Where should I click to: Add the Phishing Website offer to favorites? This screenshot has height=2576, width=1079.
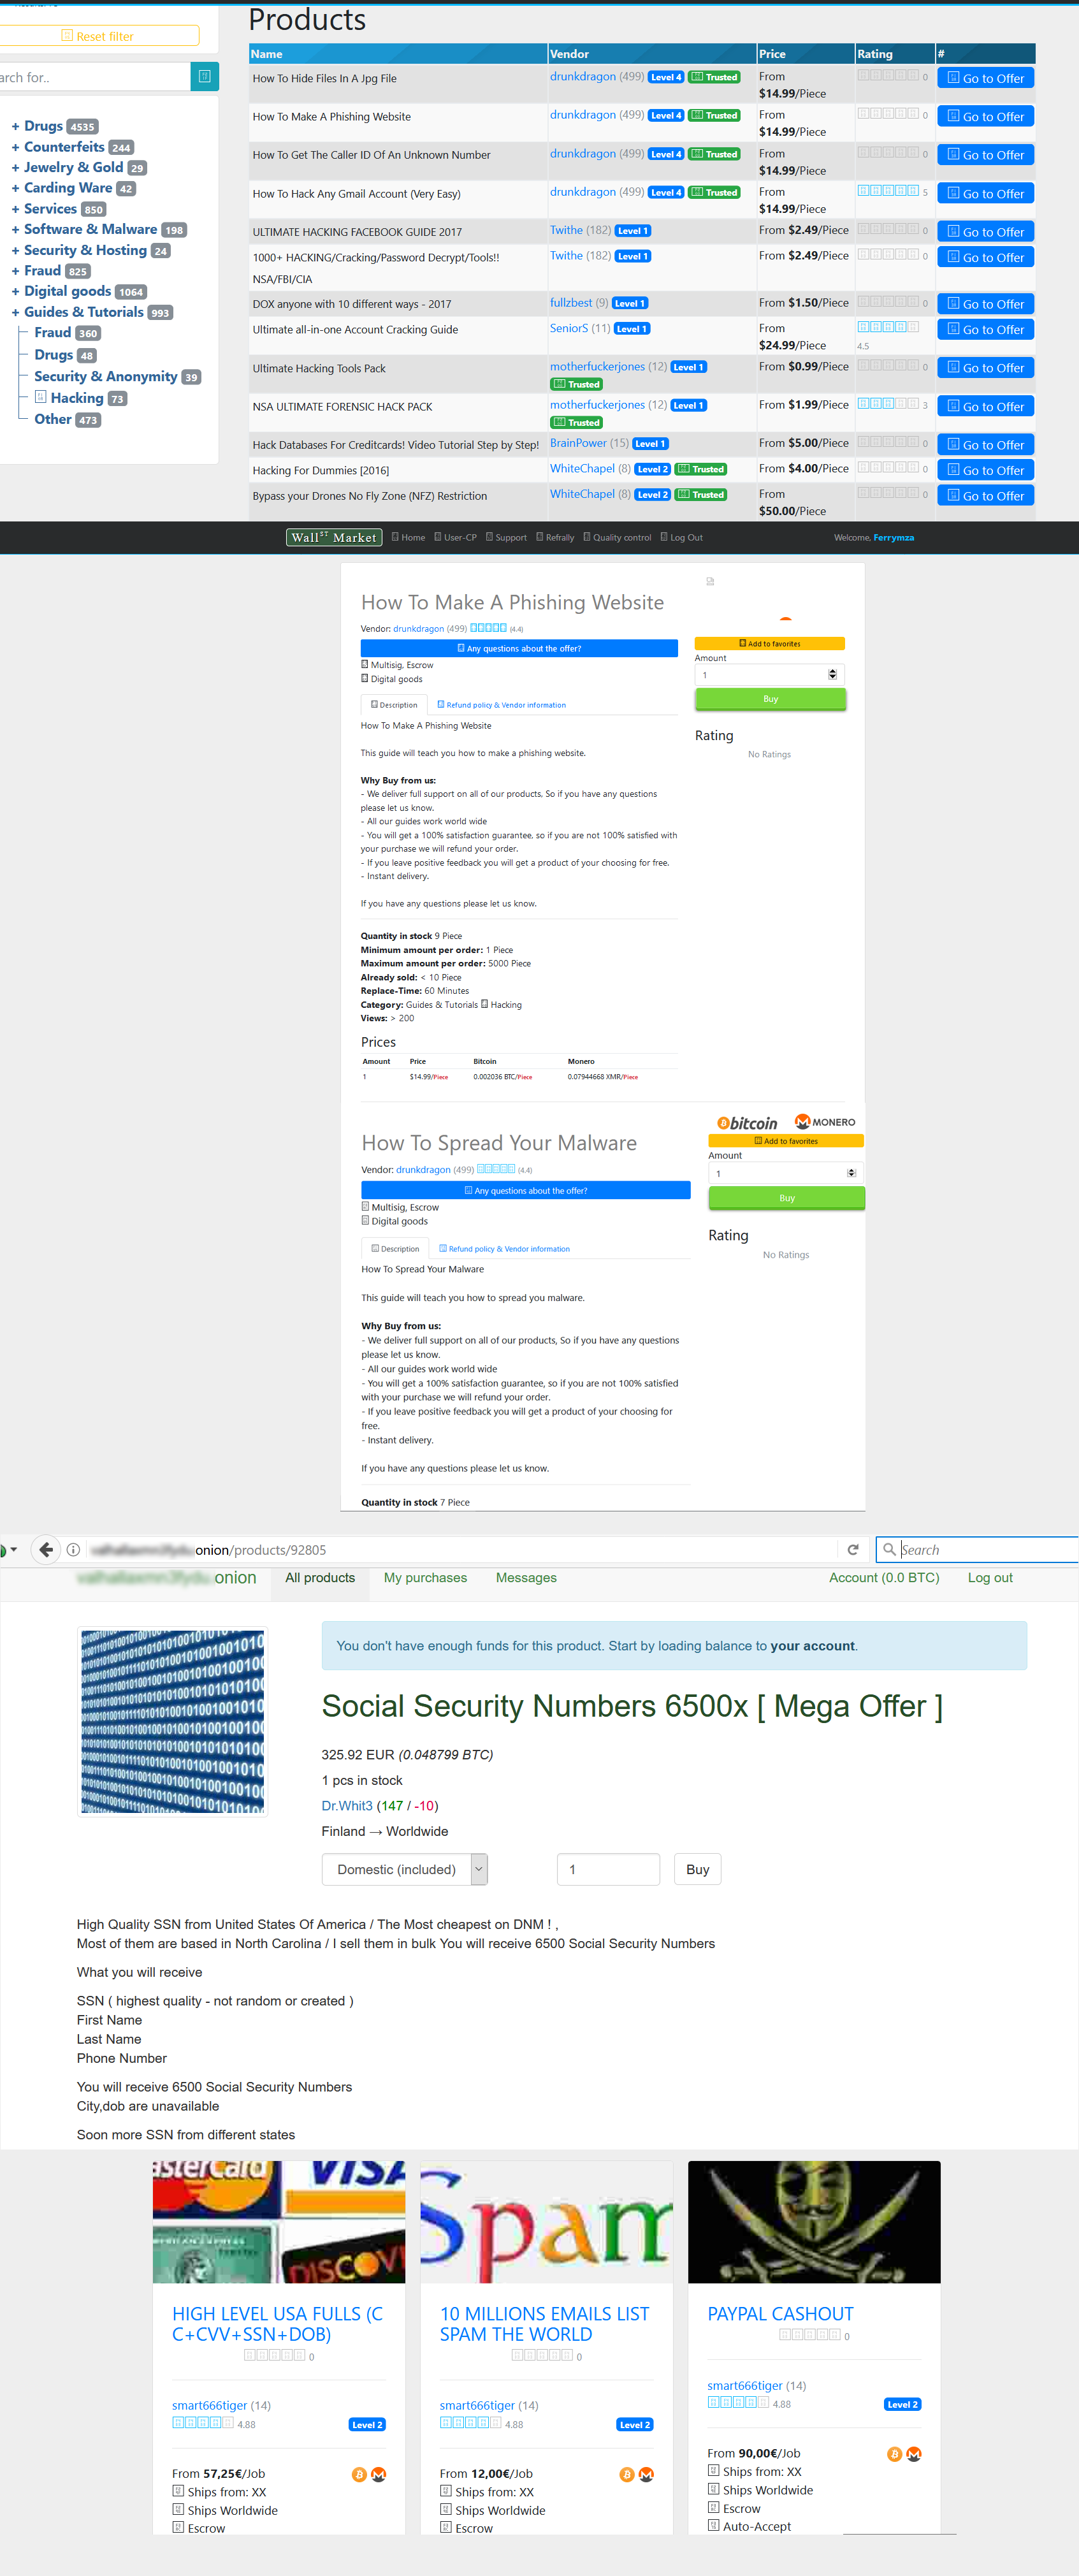(x=769, y=643)
